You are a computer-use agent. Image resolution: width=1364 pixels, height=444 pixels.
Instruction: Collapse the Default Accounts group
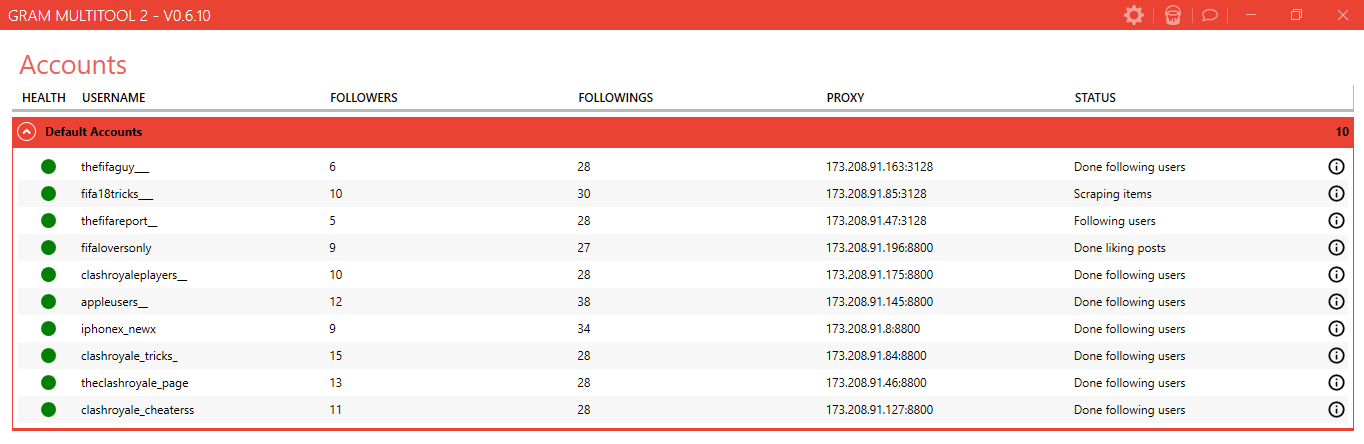(27, 132)
